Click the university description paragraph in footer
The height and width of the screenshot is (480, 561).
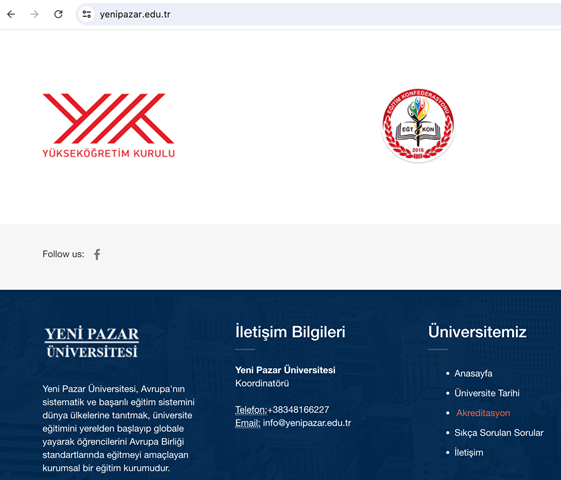tap(118, 428)
